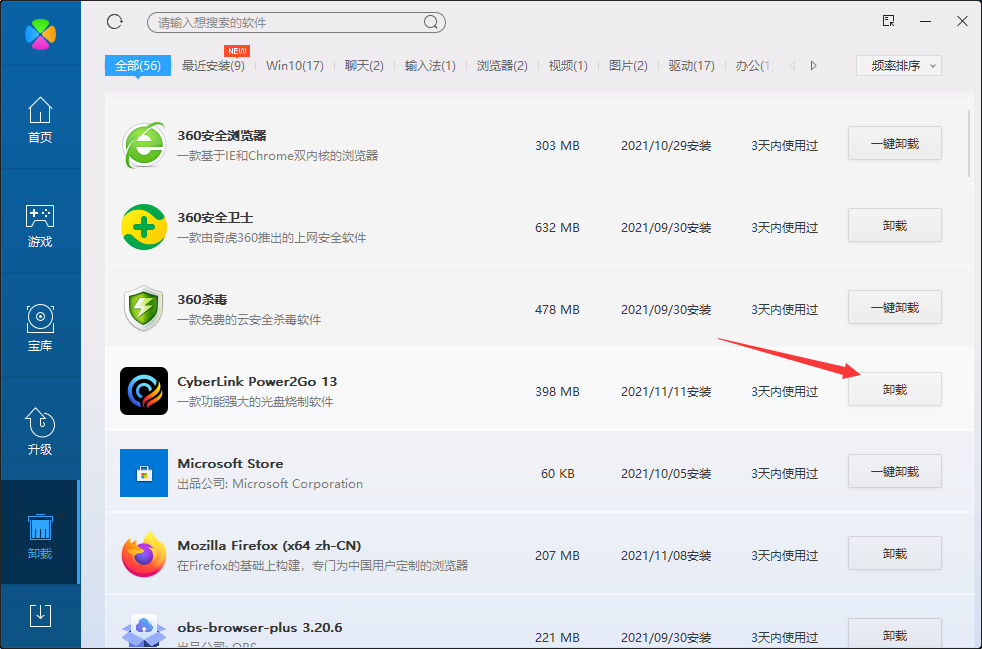982x649 pixels.
Task: Switch to the 聊天(2) tab
Action: pyautogui.click(x=364, y=66)
